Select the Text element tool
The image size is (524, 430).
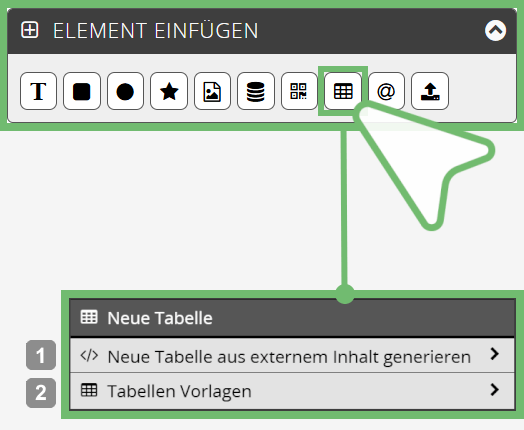pos(38,91)
